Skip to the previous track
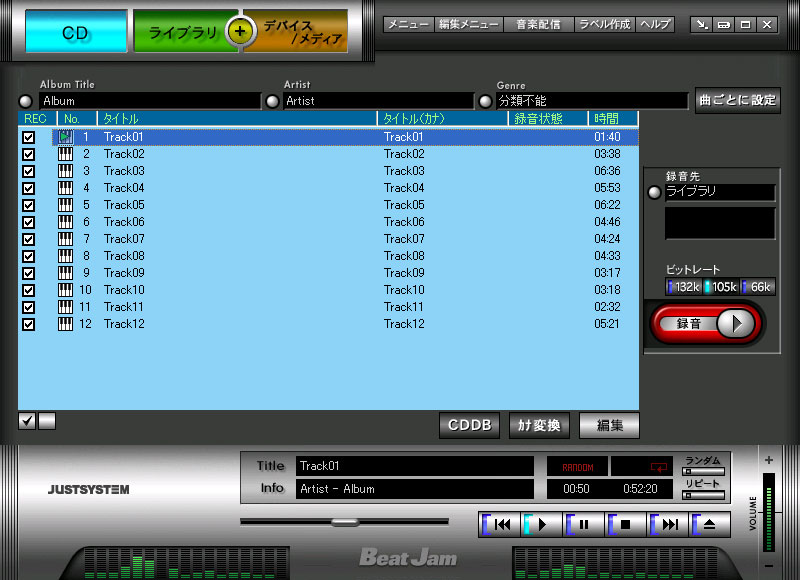Viewport: 800px width, 580px height. pos(502,523)
